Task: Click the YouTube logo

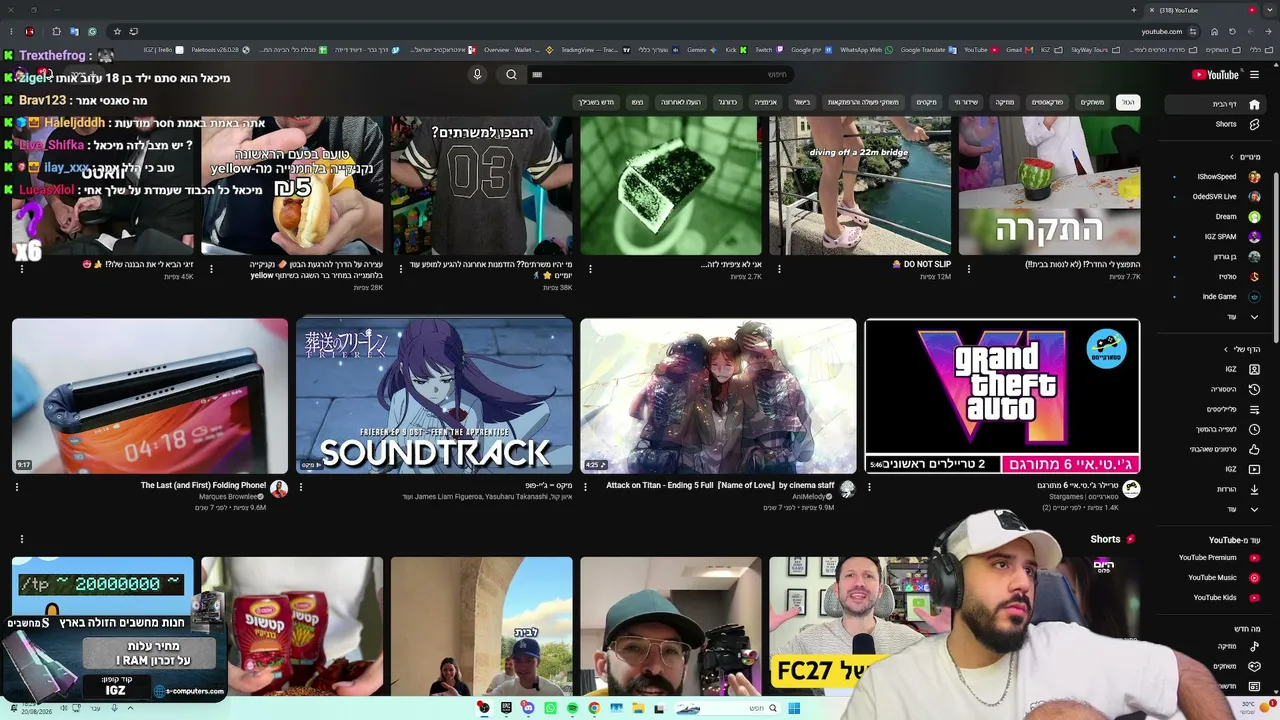Action: pos(1215,75)
